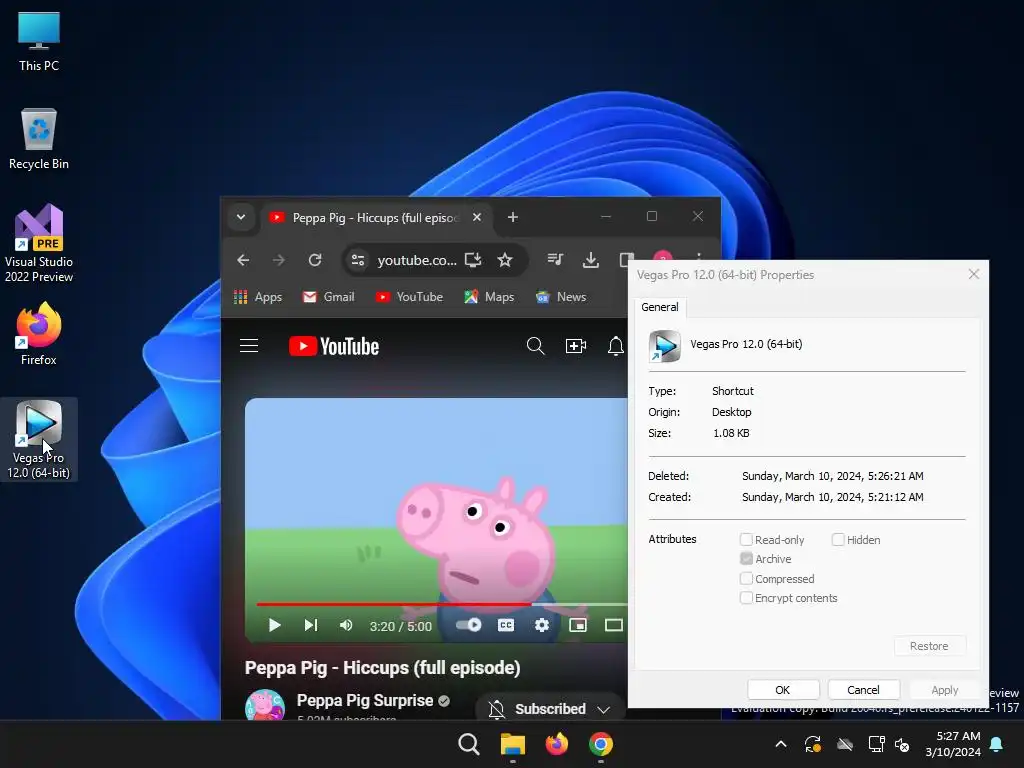Toggle closed captions on the video
This screenshot has width=1024, height=768.
pyautogui.click(x=505, y=625)
